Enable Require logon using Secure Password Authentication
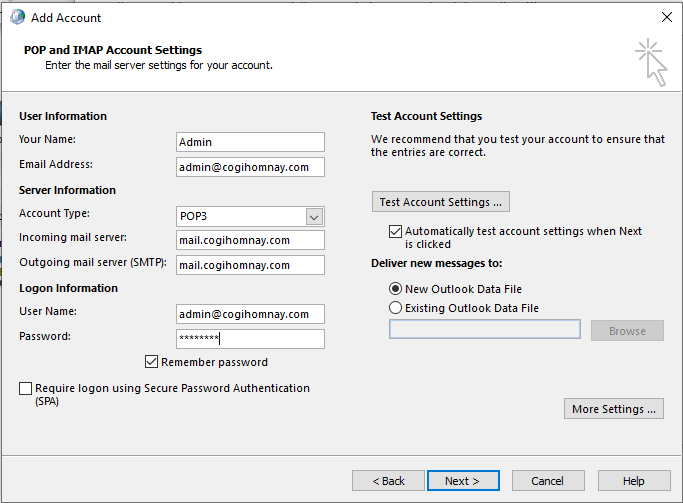The image size is (683, 503). [25, 388]
